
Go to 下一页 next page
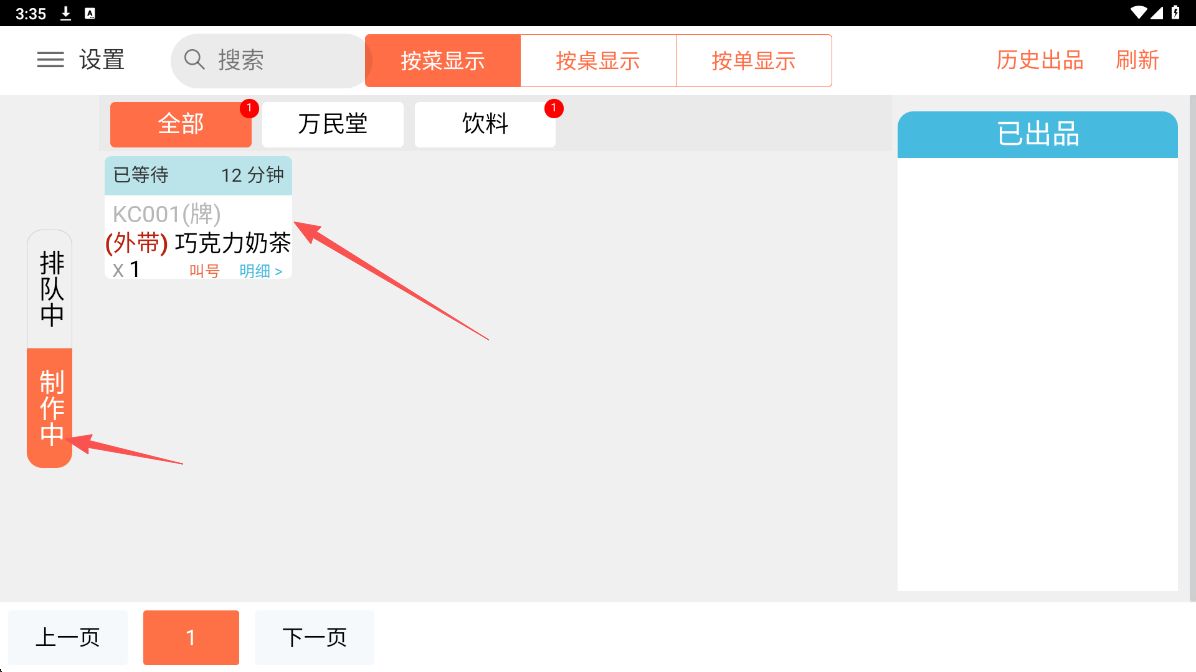click(x=314, y=637)
